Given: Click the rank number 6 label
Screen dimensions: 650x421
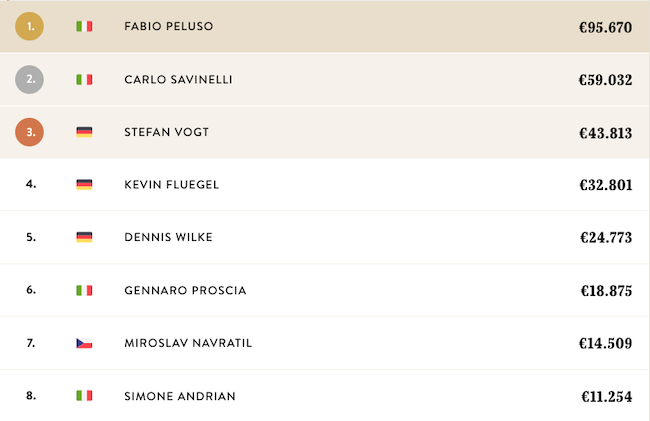Looking at the screenshot, I should click(31, 290).
